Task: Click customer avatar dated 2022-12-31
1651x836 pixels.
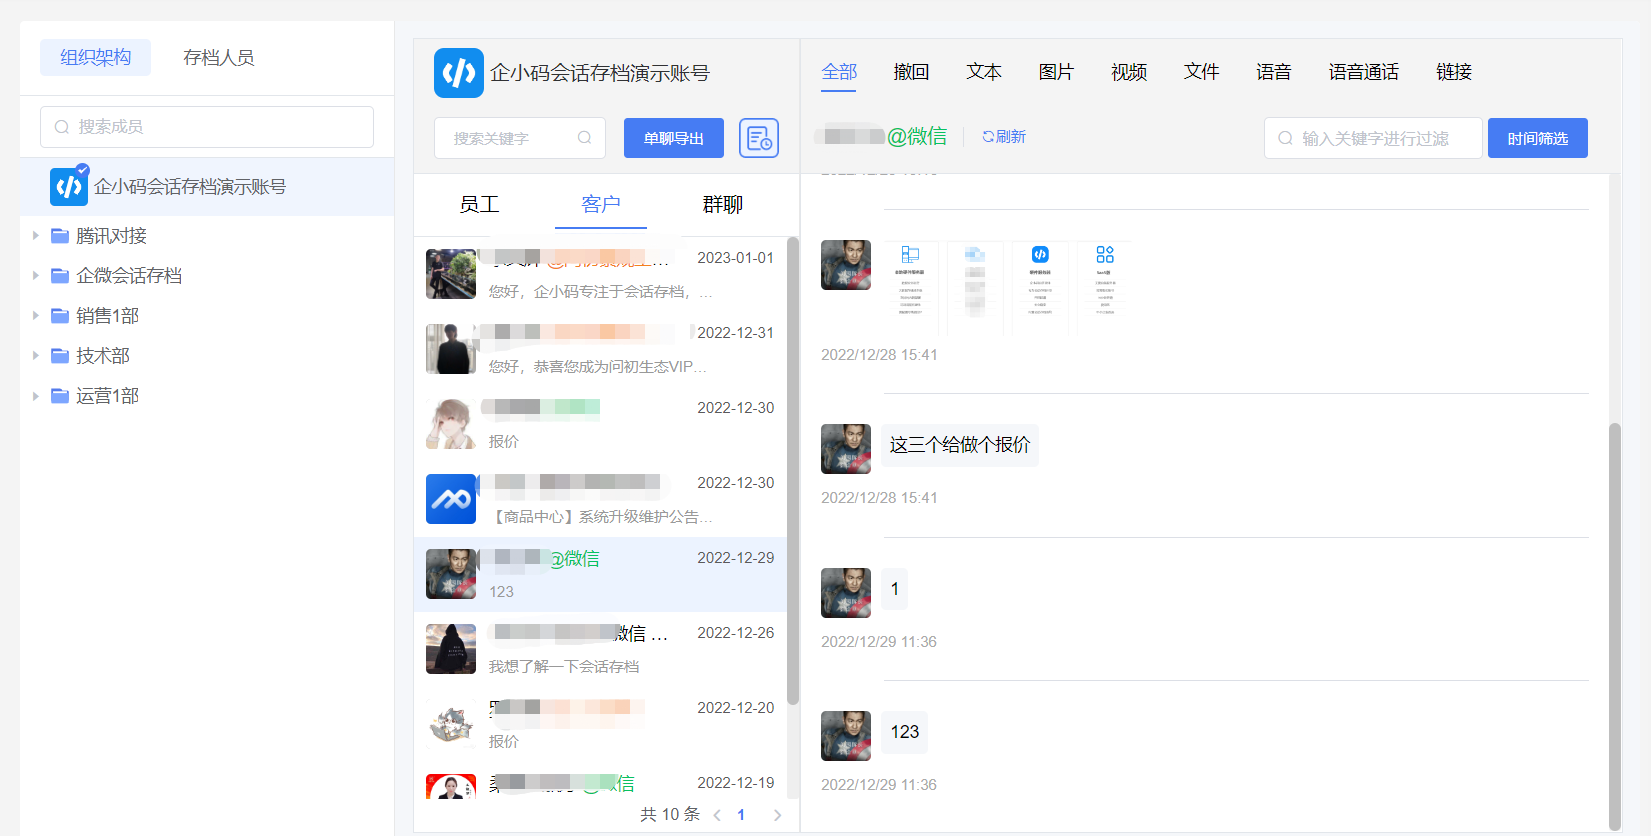Action: (451, 349)
